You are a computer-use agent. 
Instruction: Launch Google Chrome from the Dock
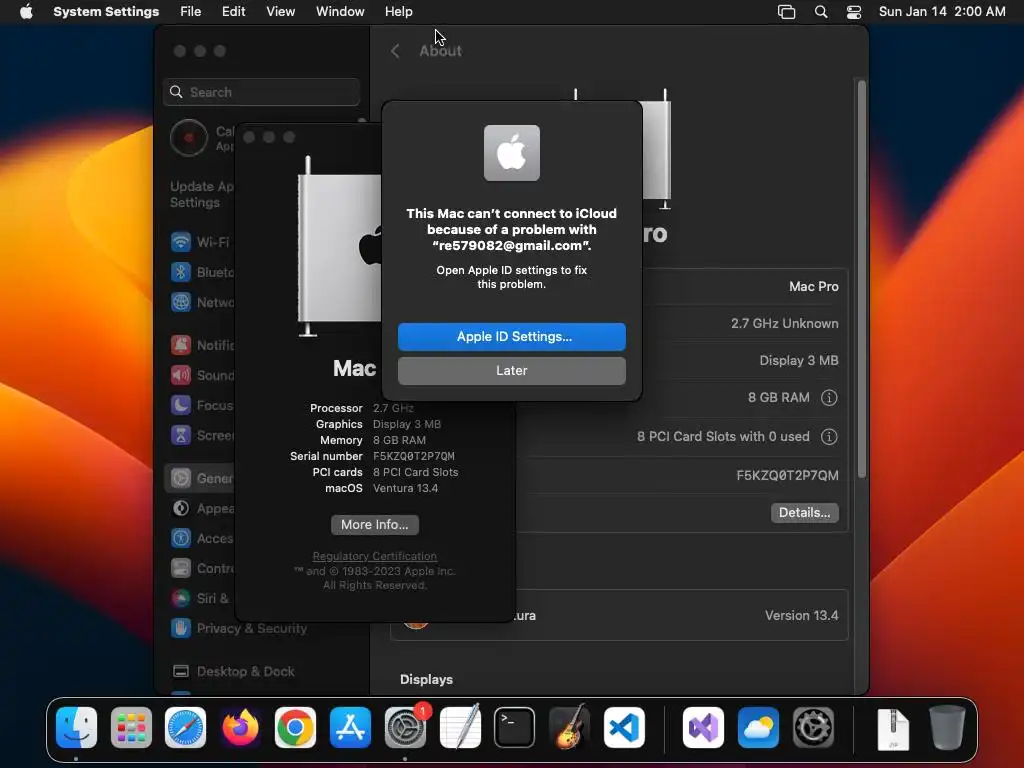[x=295, y=727]
